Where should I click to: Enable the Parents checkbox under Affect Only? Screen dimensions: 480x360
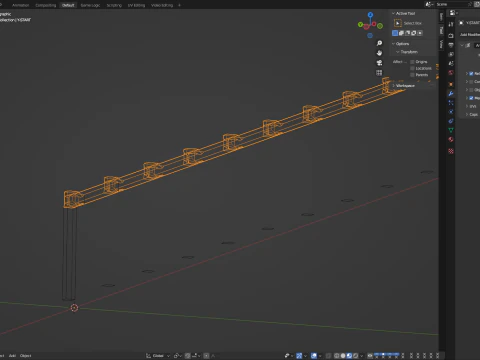coord(412,75)
